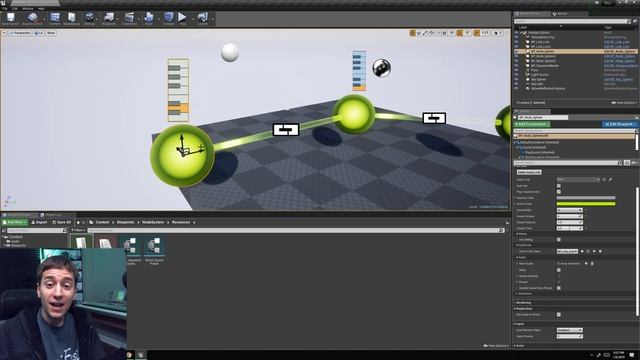640x360 pixels.
Task: Open the viewport Show menu
Action: pyautogui.click(x=51, y=33)
